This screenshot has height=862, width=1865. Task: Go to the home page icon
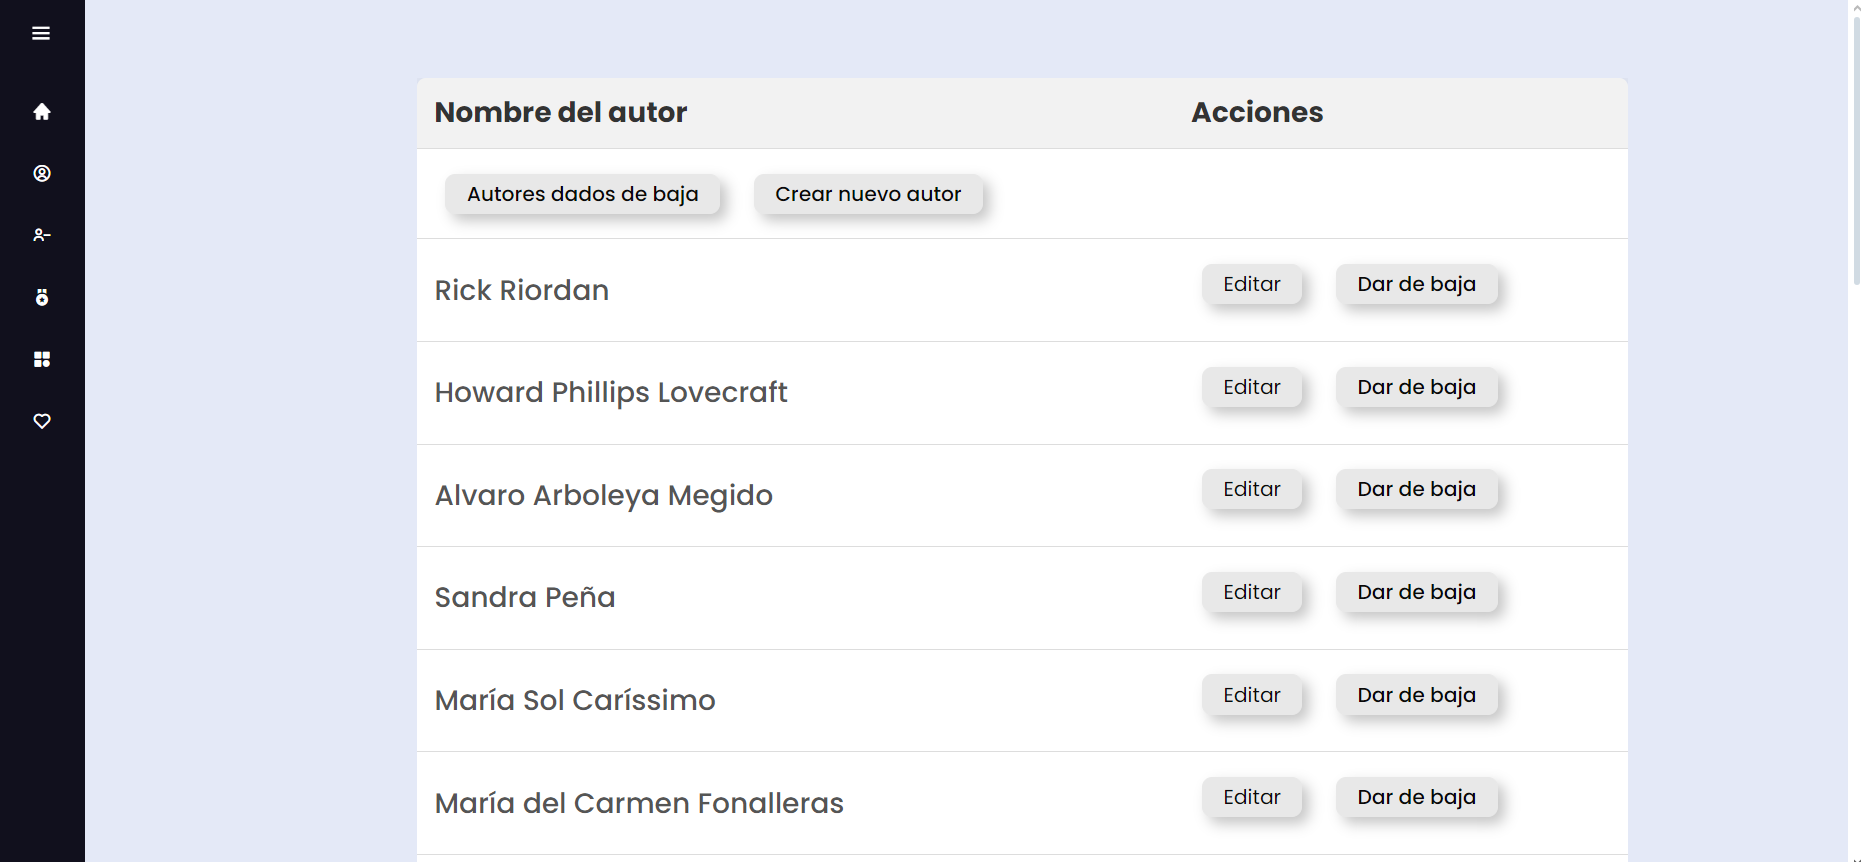tap(42, 112)
